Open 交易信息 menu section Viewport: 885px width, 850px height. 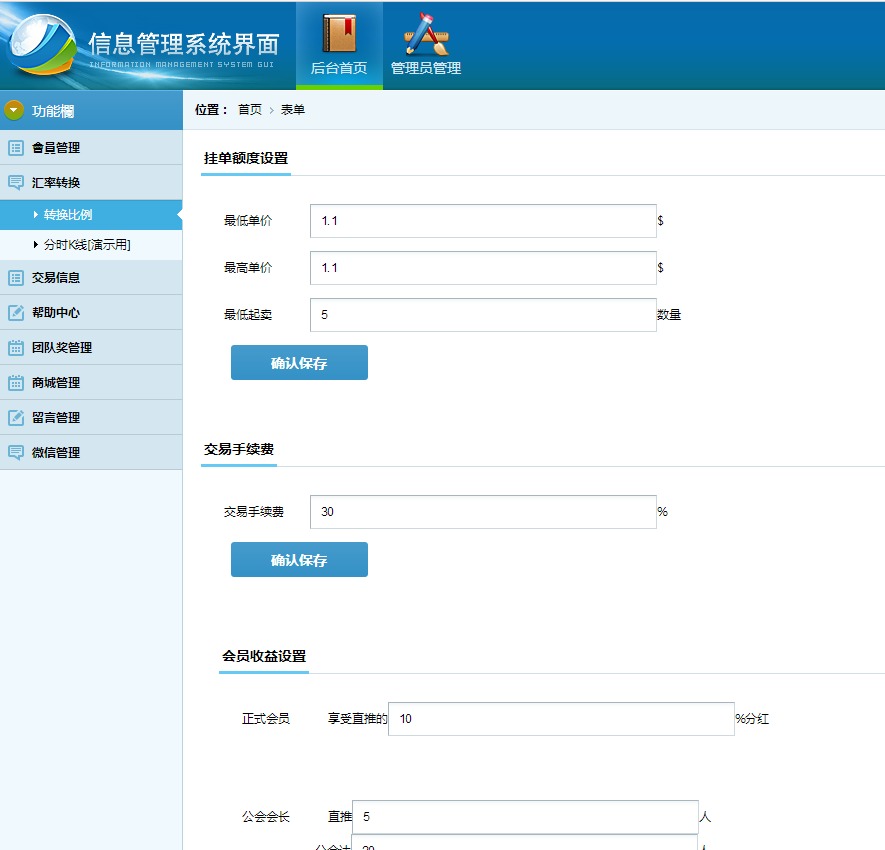click(x=91, y=278)
